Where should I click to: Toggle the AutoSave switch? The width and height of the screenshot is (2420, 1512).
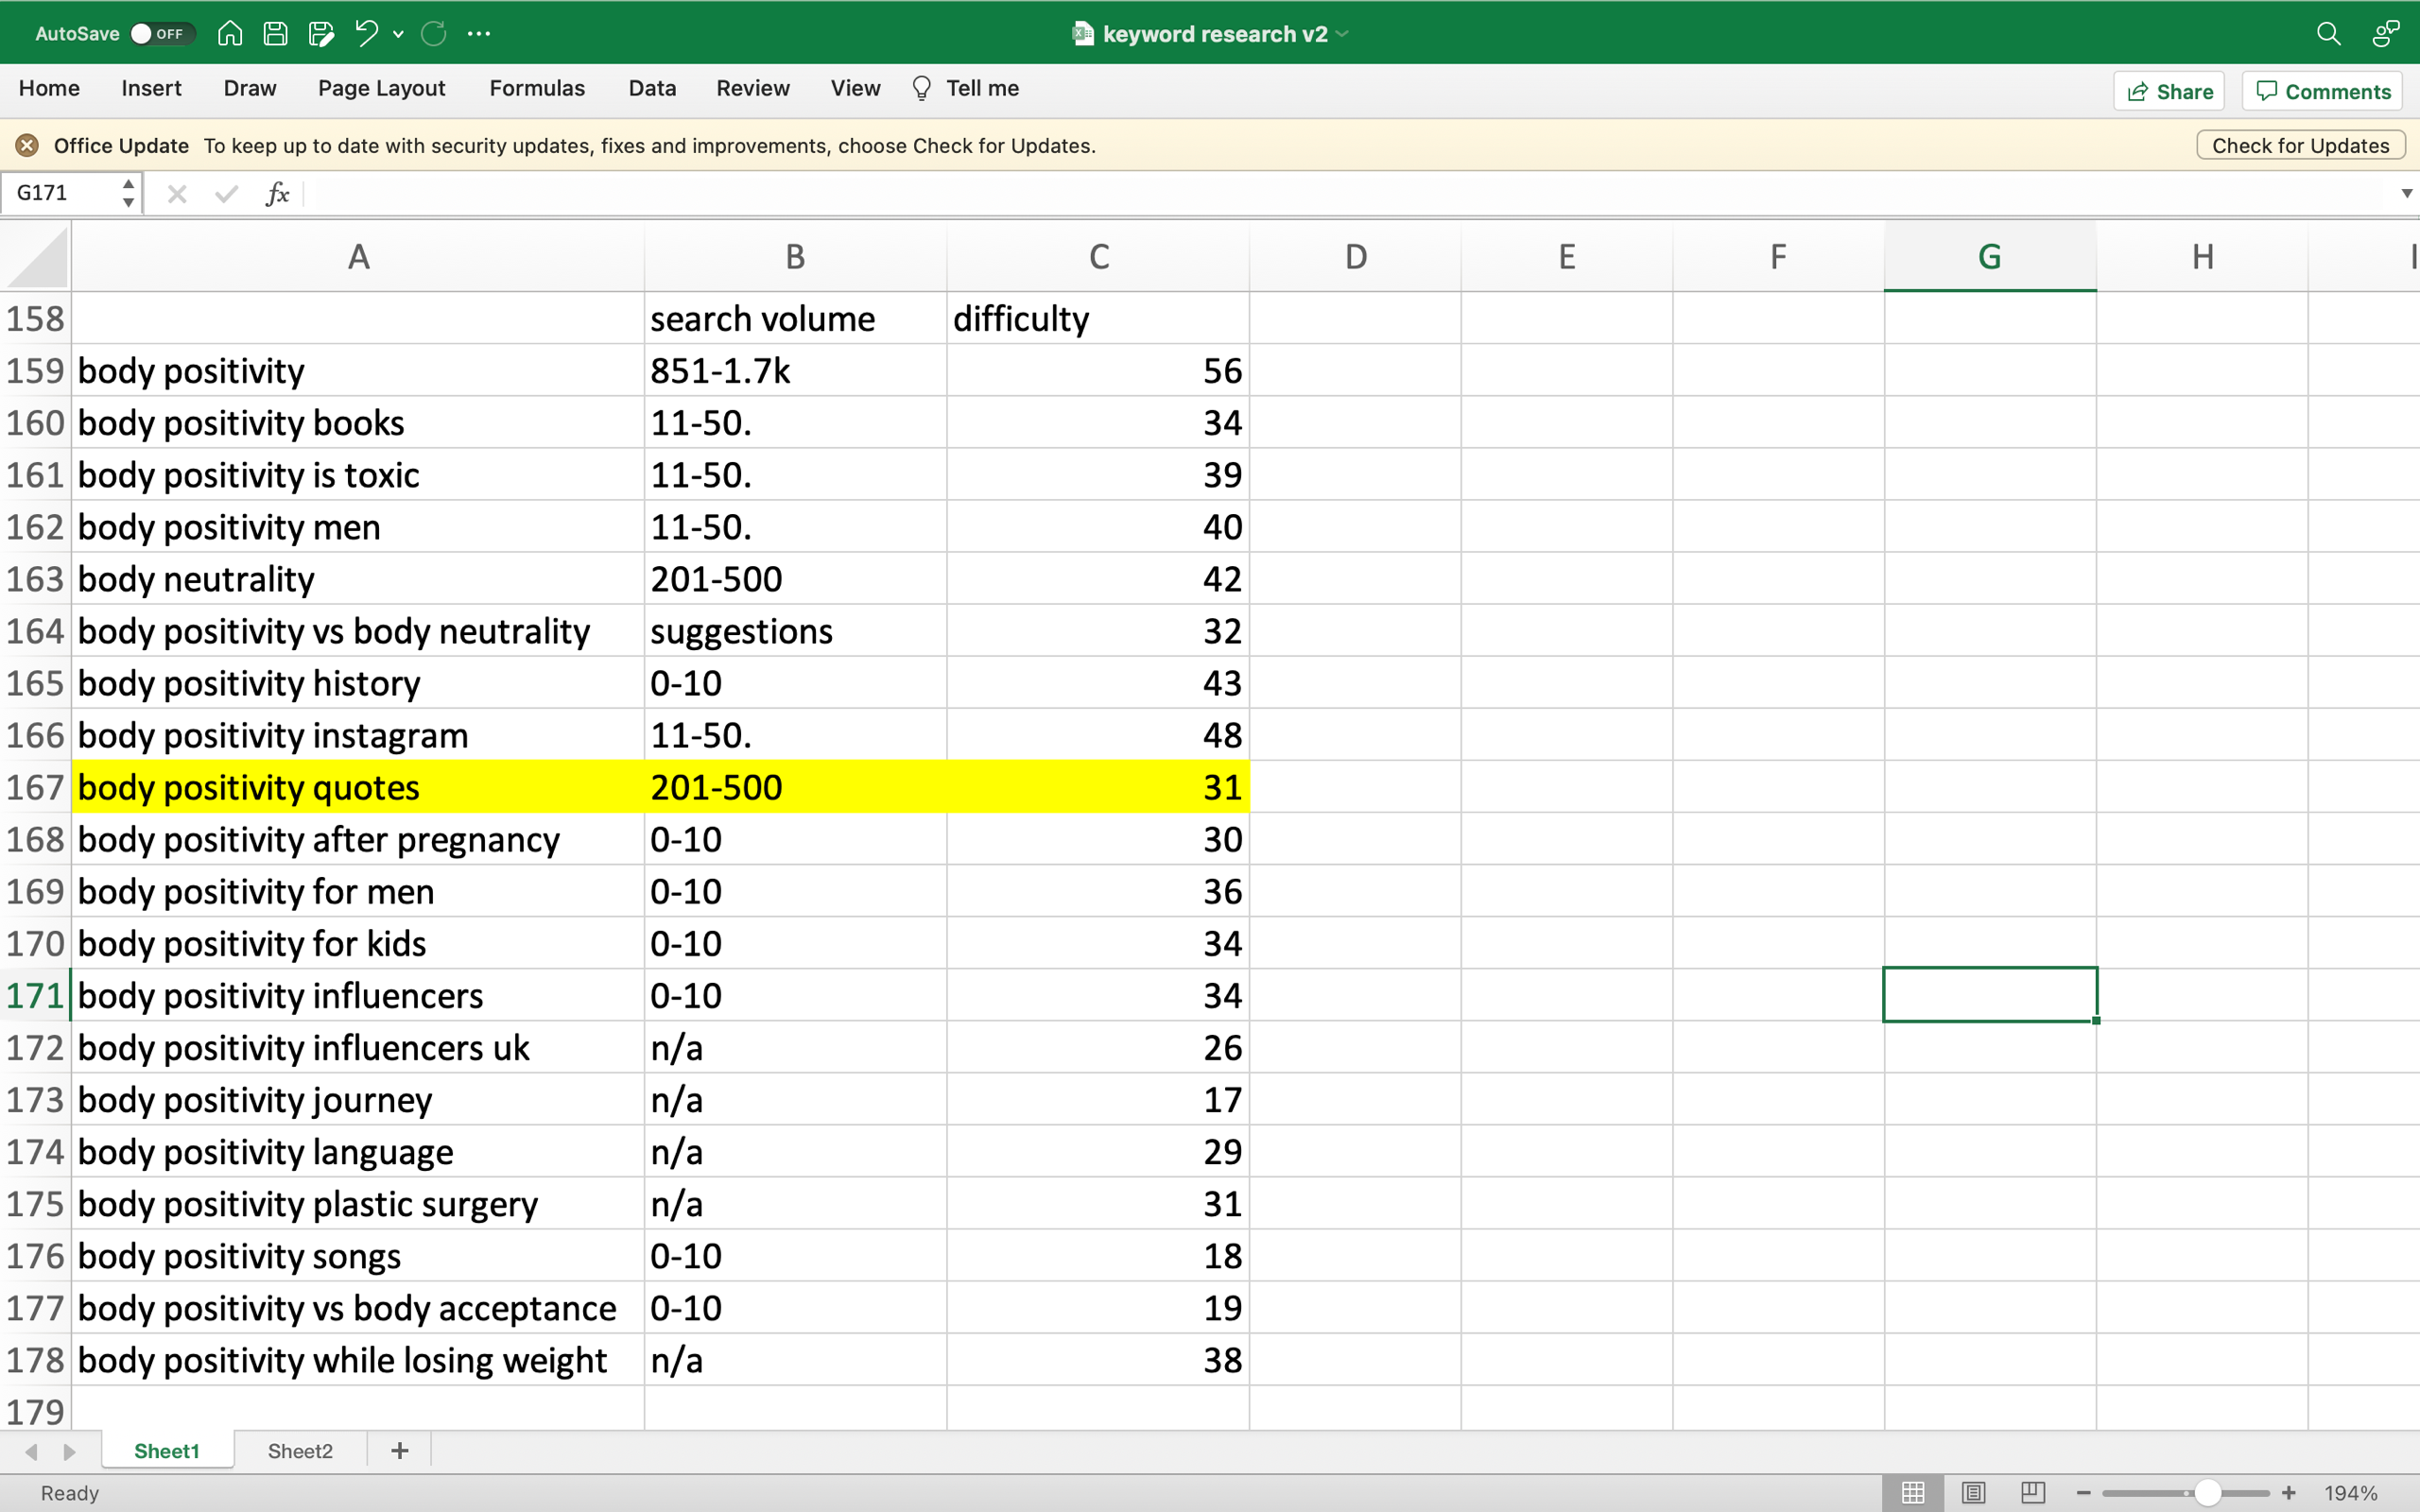pos(162,33)
